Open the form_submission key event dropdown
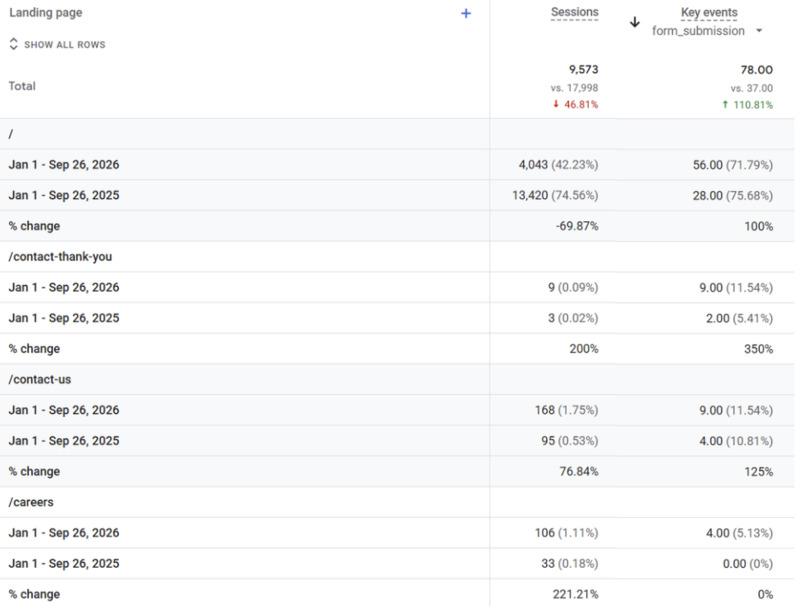The image size is (800, 612). 707,31
